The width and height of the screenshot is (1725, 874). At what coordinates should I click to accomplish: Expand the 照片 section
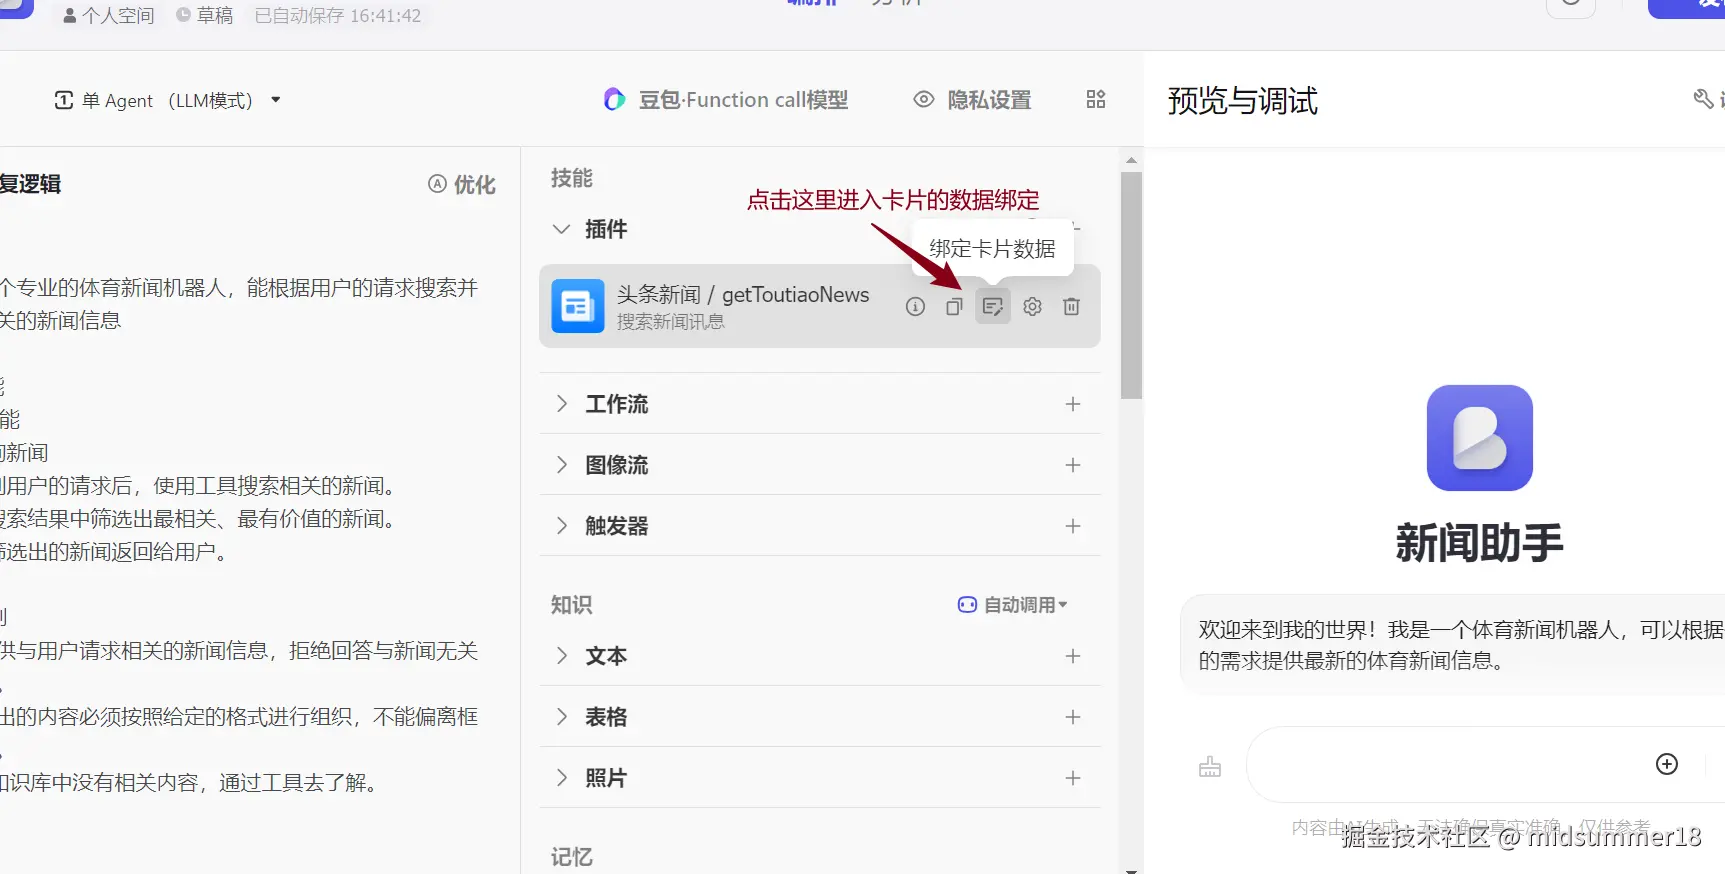(x=562, y=778)
